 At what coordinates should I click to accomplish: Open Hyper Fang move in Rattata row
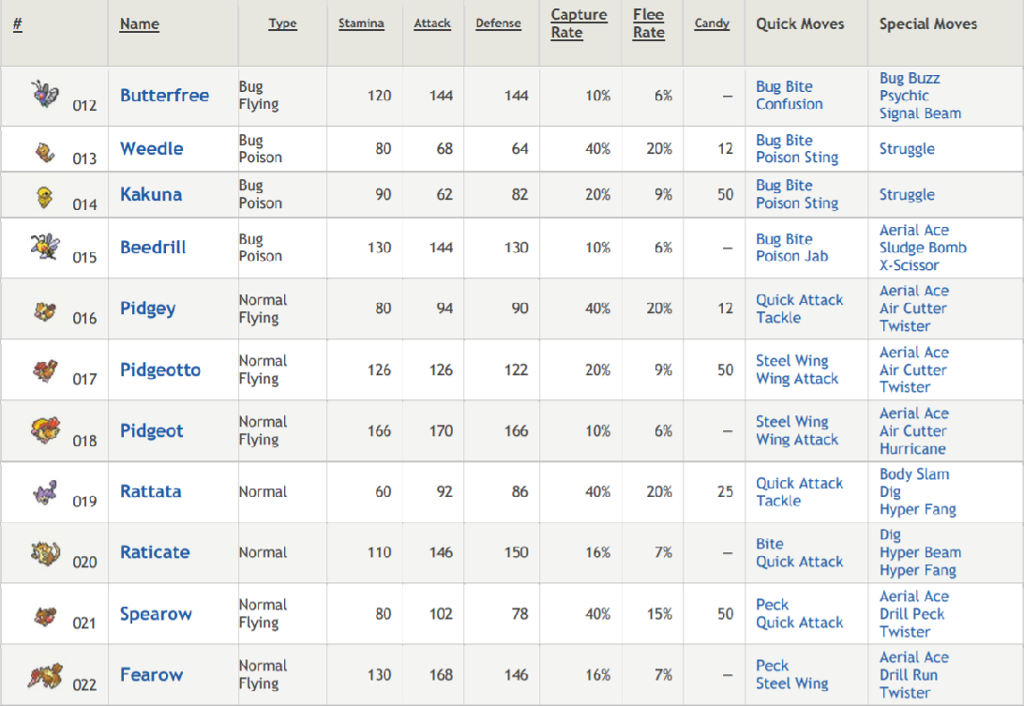pos(918,509)
